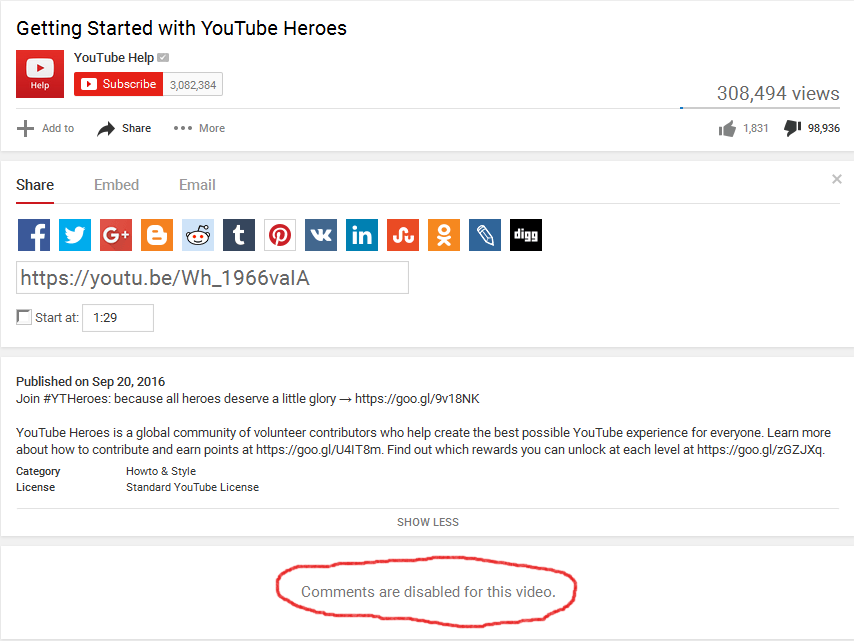The height and width of the screenshot is (641, 854).
Task: Switch to the Email tab
Action: (197, 185)
